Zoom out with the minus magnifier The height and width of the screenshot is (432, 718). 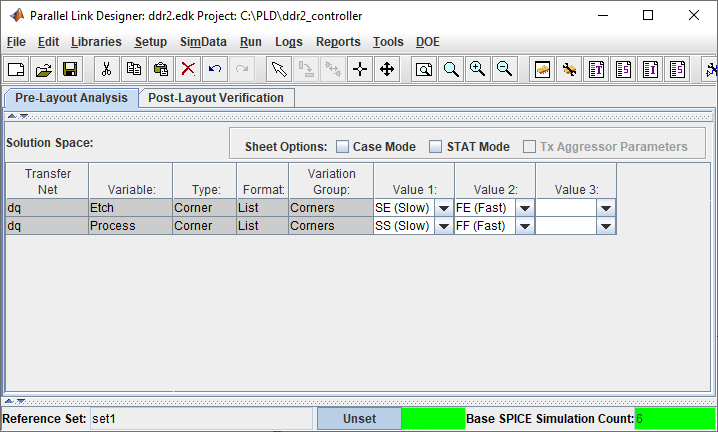pos(505,69)
